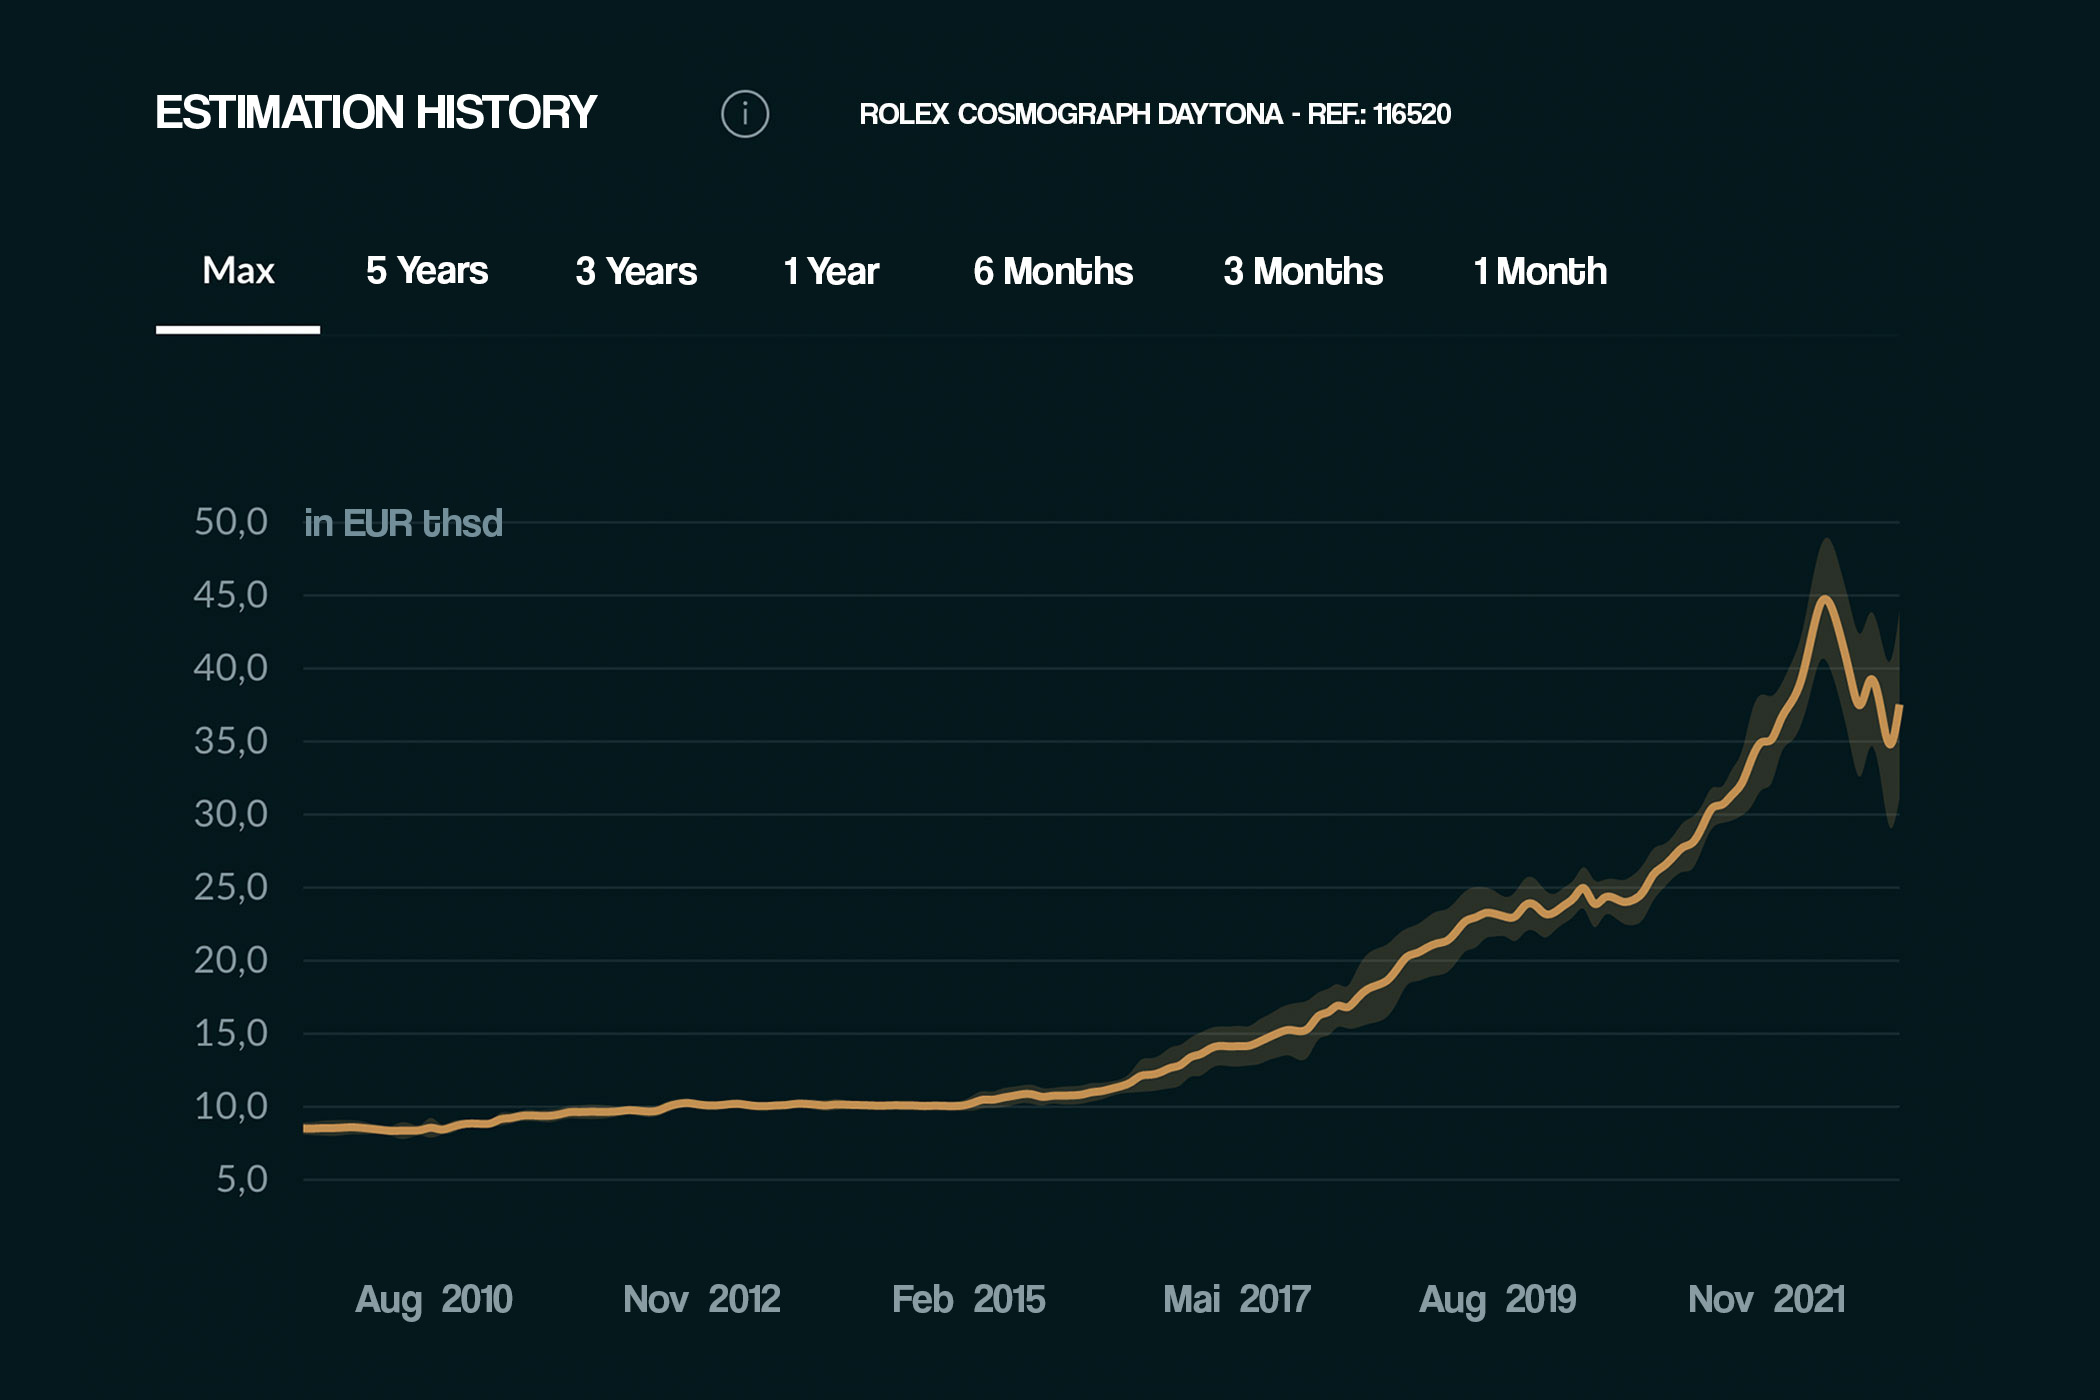Click the Mai 2017 axis label
The width and height of the screenshot is (2100, 1400).
click(1236, 1299)
